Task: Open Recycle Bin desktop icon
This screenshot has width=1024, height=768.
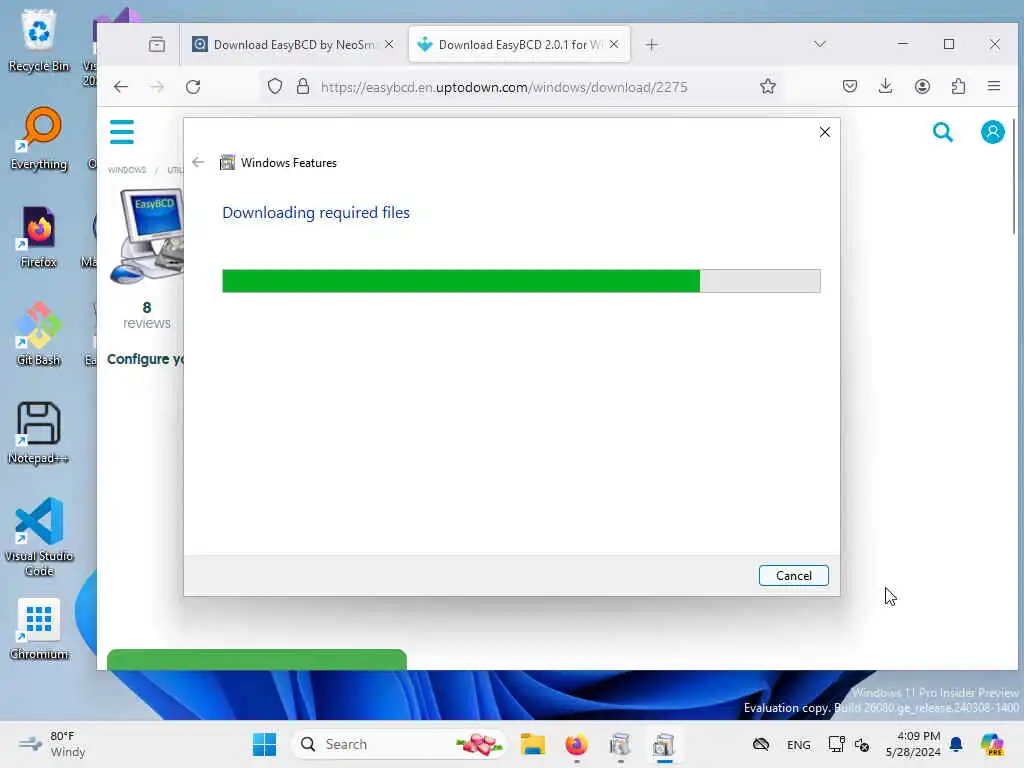Action: [39, 40]
